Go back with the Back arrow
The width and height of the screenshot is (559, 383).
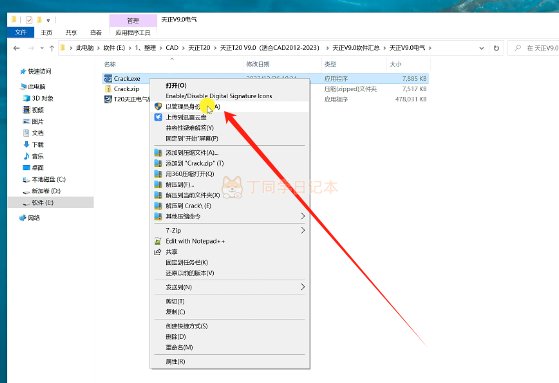click(16, 48)
